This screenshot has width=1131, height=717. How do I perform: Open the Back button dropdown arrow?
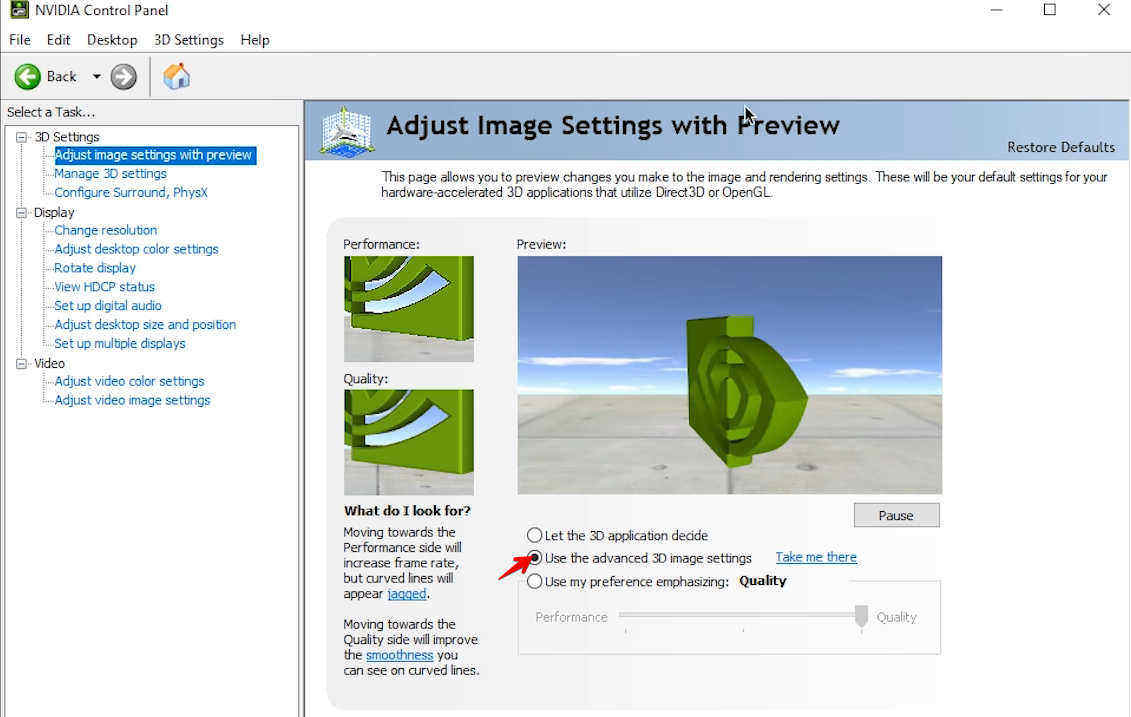[97, 76]
